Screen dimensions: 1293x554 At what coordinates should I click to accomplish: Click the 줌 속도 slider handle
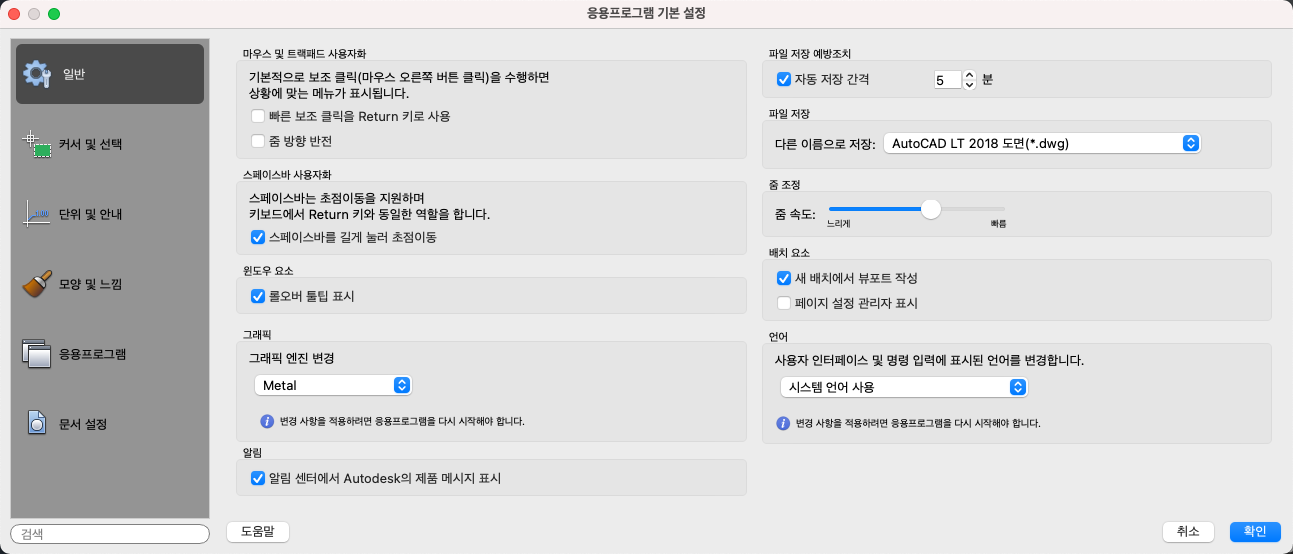tap(931, 209)
